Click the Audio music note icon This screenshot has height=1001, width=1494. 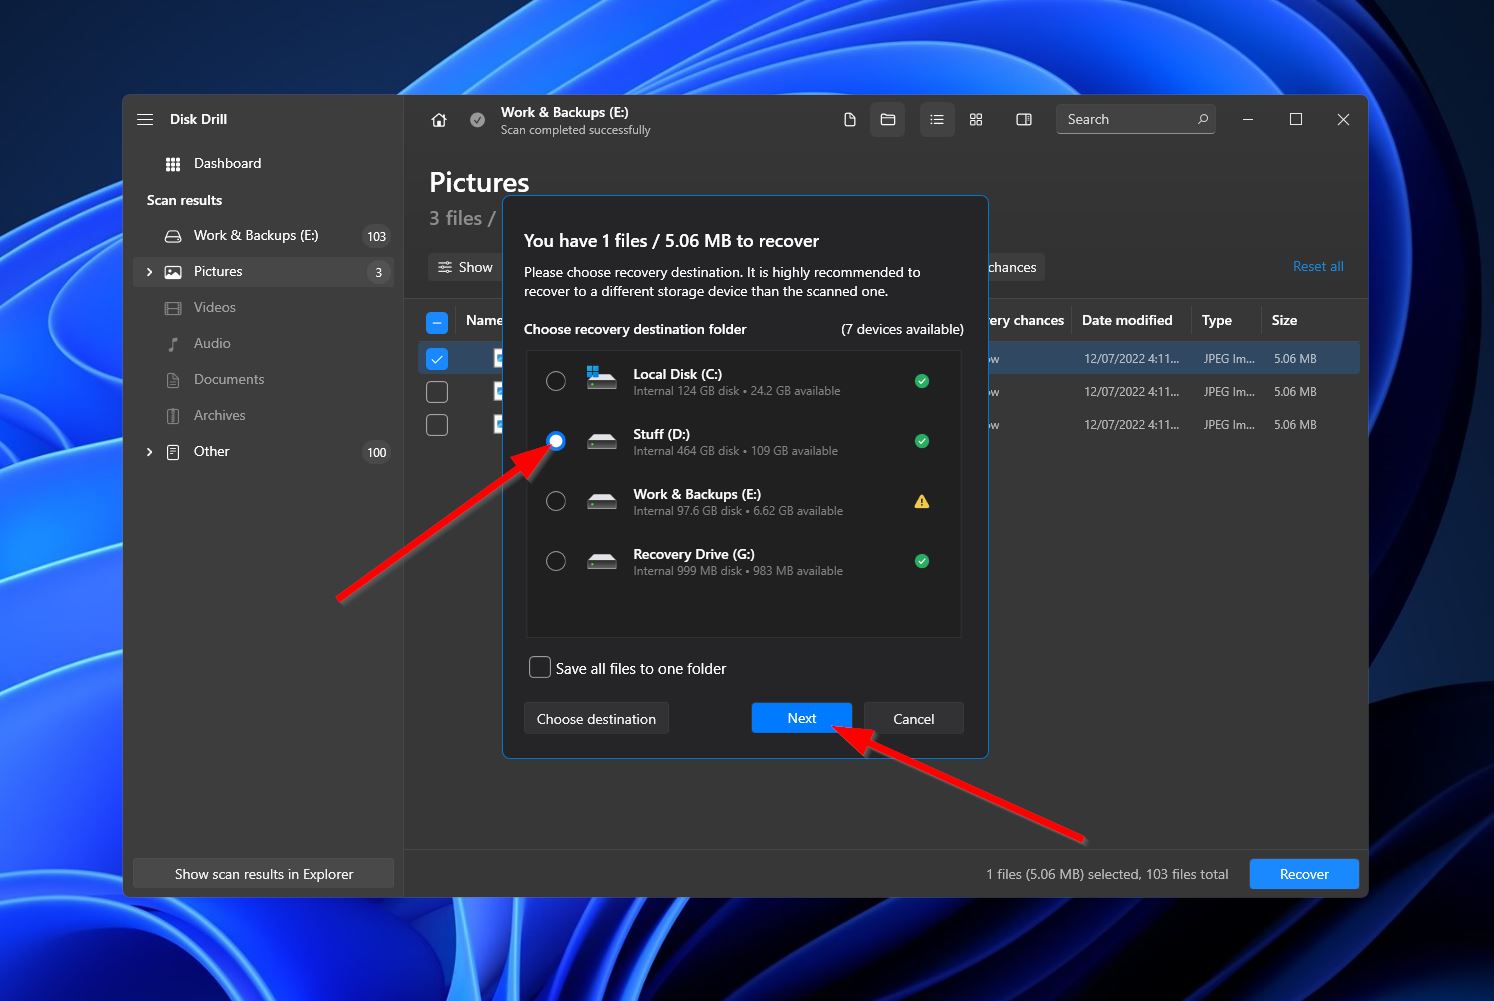173,344
